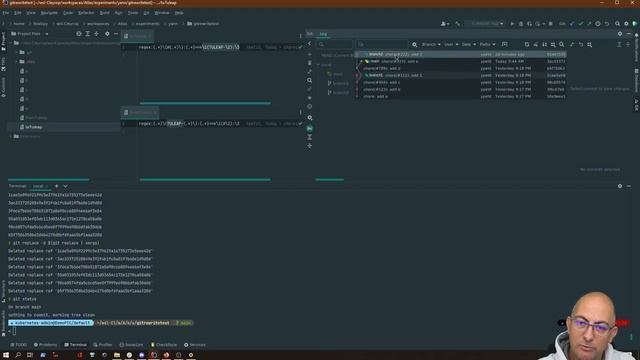This screenshot has width=640, height=360.
Task: Open the User filter dropdown
Action: click(x=451, y=44)
